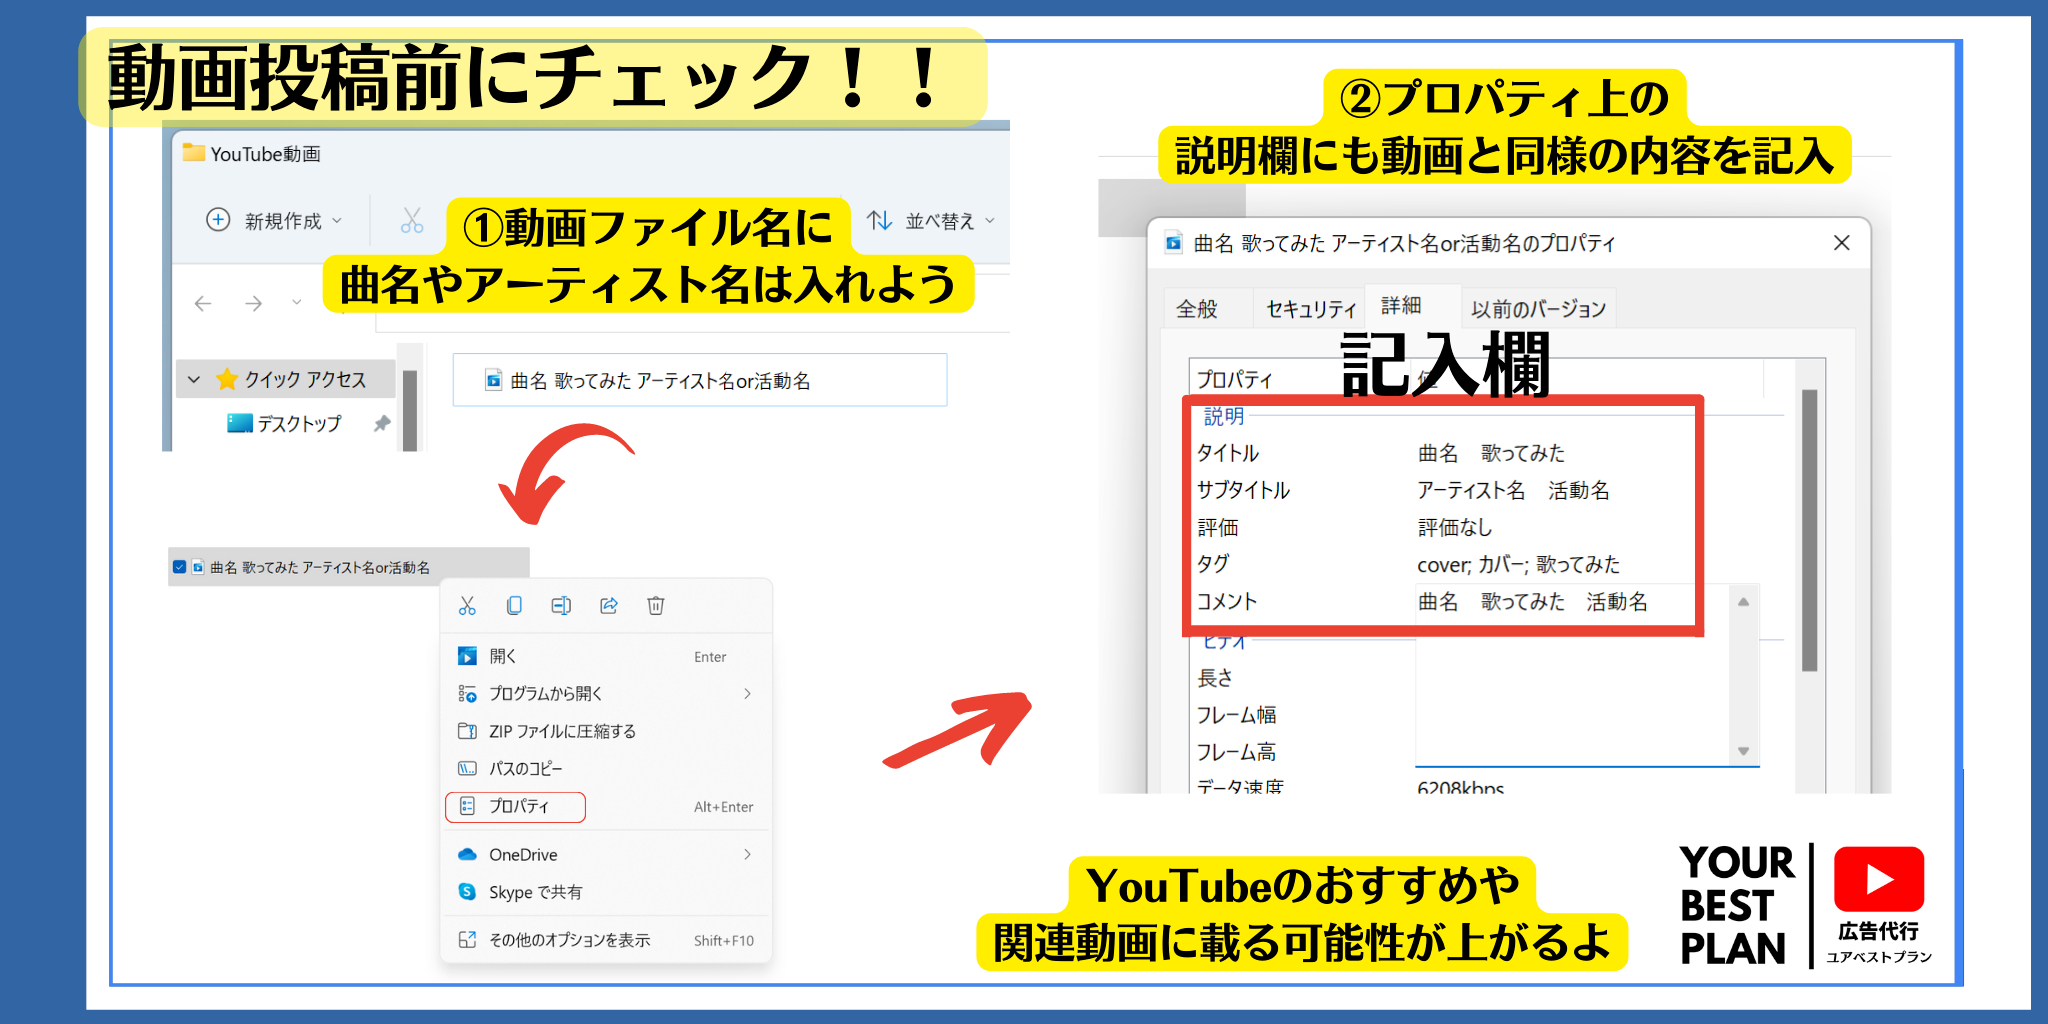
Task: Click the タグ value cover; カバー
Action: pyautogui.click(x=1518, y=564)
